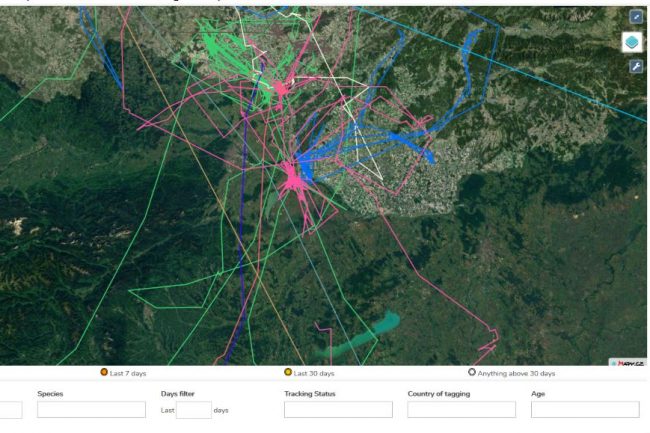Click the grey Anything above 30 days marker
The width and height of the screenshot is (650, 433).
click(472, 373)
